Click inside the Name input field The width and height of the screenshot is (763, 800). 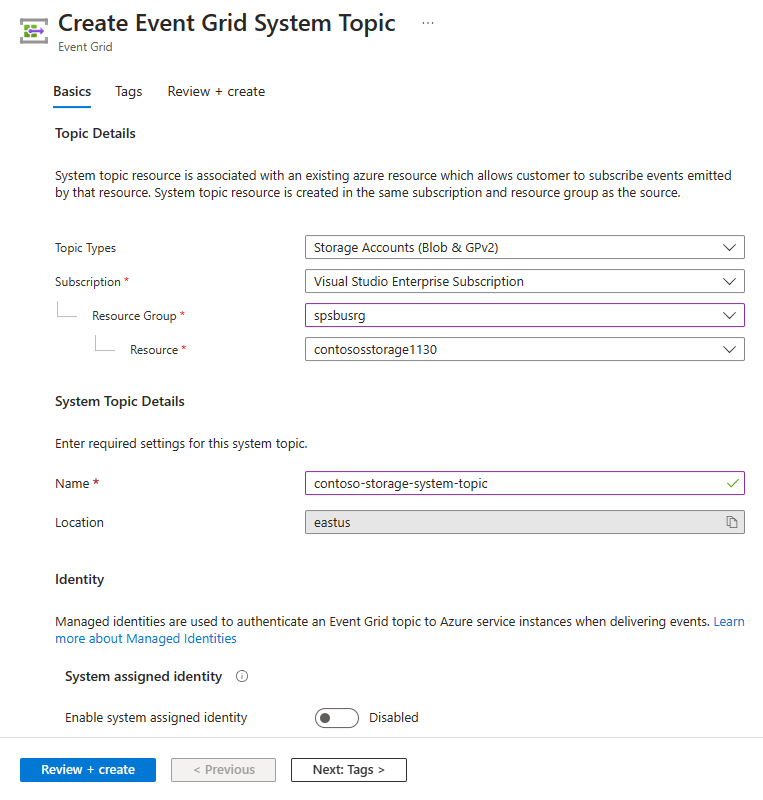pyautogui.click(x=500, y=483)
